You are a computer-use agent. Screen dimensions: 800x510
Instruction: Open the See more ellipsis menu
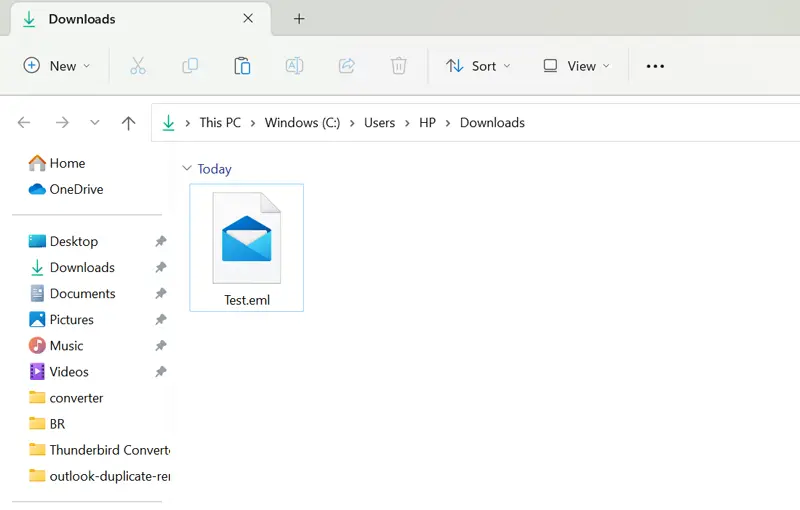pyautogui.click(x=655, y=66)
